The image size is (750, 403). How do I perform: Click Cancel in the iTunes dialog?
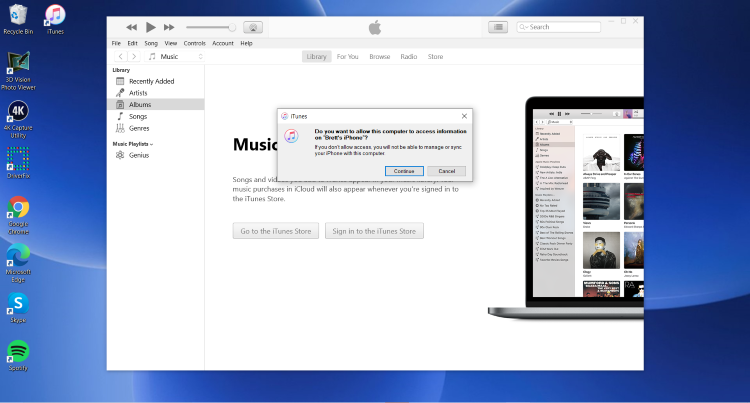446,171
